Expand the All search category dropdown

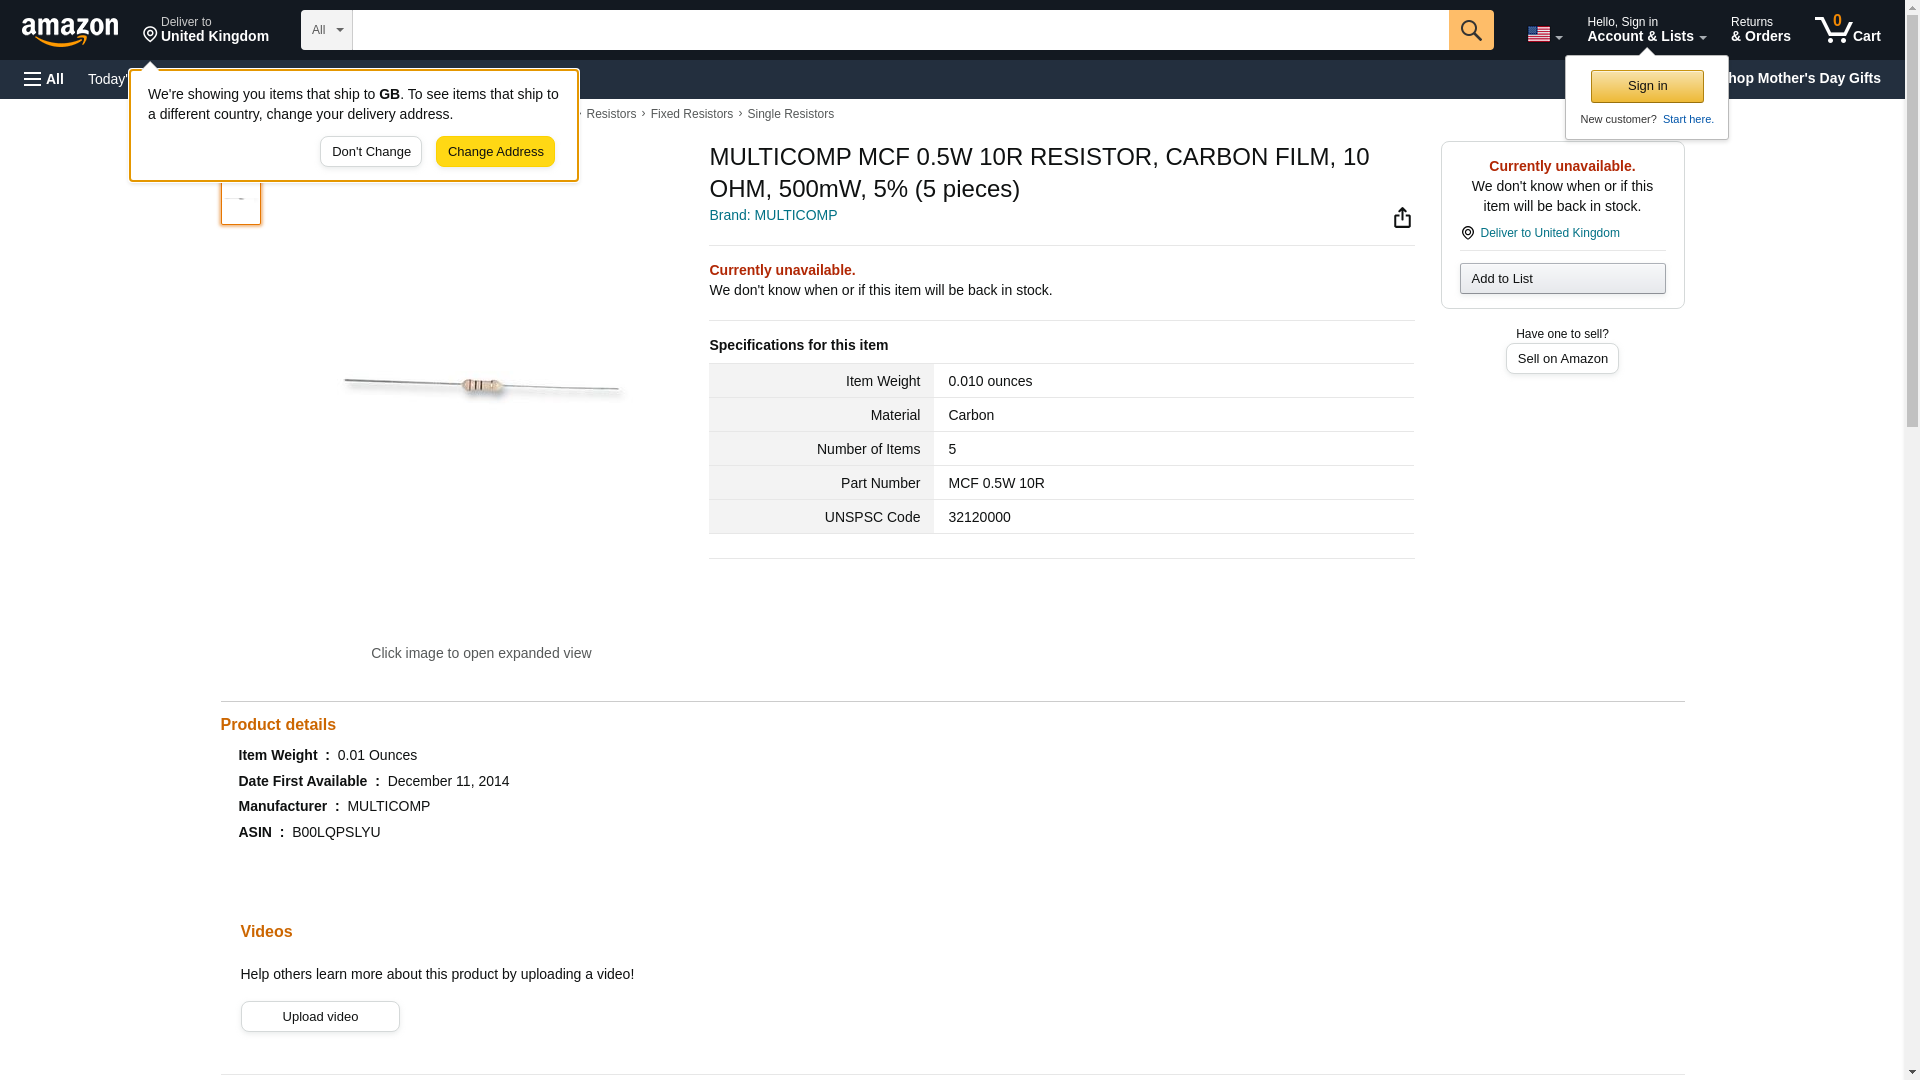[x=326, y=30]
